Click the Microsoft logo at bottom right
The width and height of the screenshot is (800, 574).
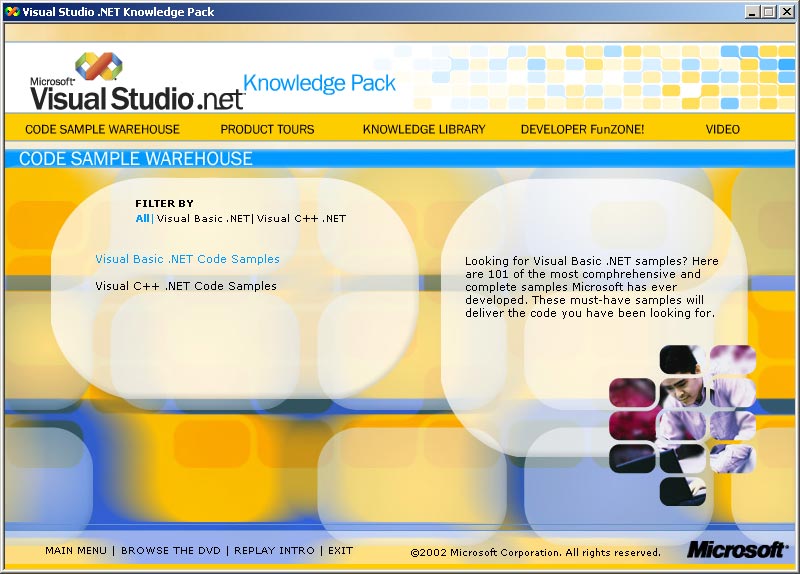pyautogui.click(x=736, y=550)
